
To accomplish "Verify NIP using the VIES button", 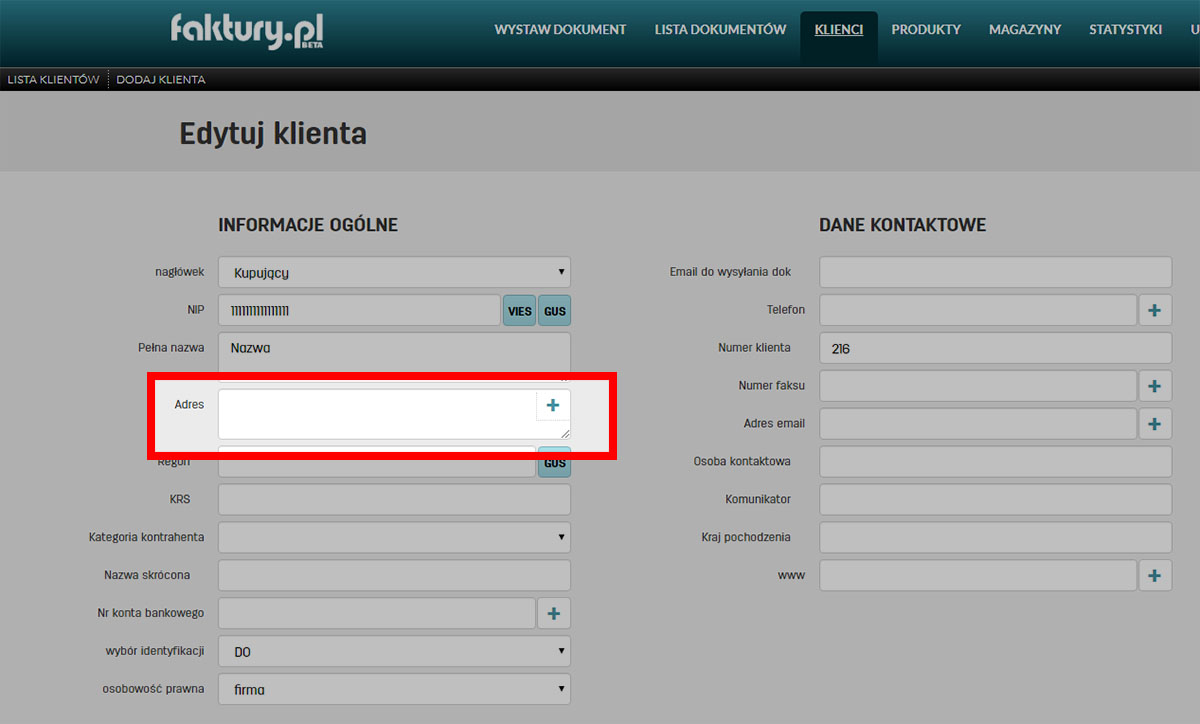I will [519, 311].
